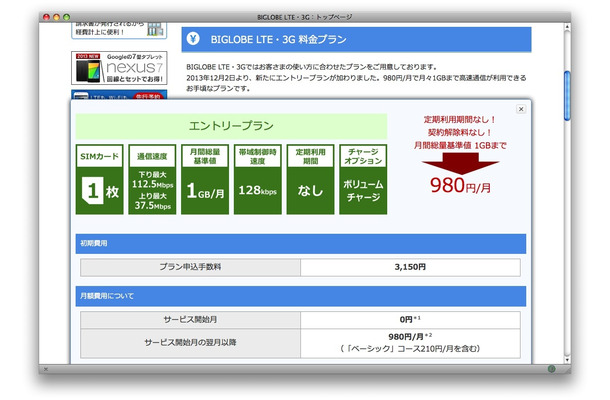Click the サービス開始月 row label
This screenshot has width=610, height=400.
190,320
